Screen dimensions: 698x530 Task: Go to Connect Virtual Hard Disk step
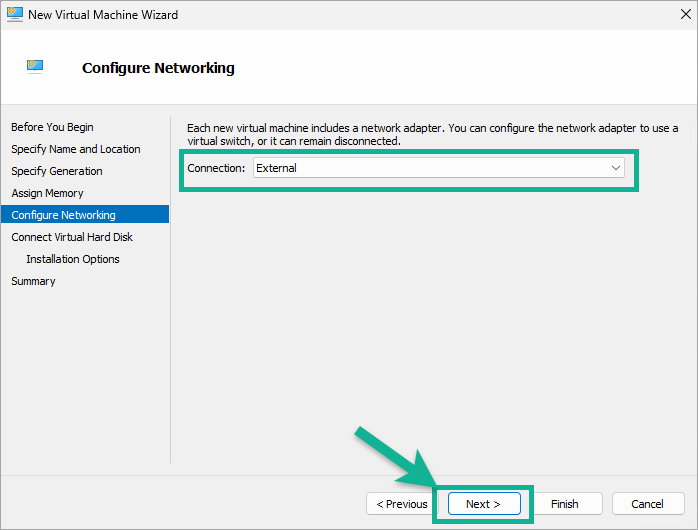[x=72, y=237]
